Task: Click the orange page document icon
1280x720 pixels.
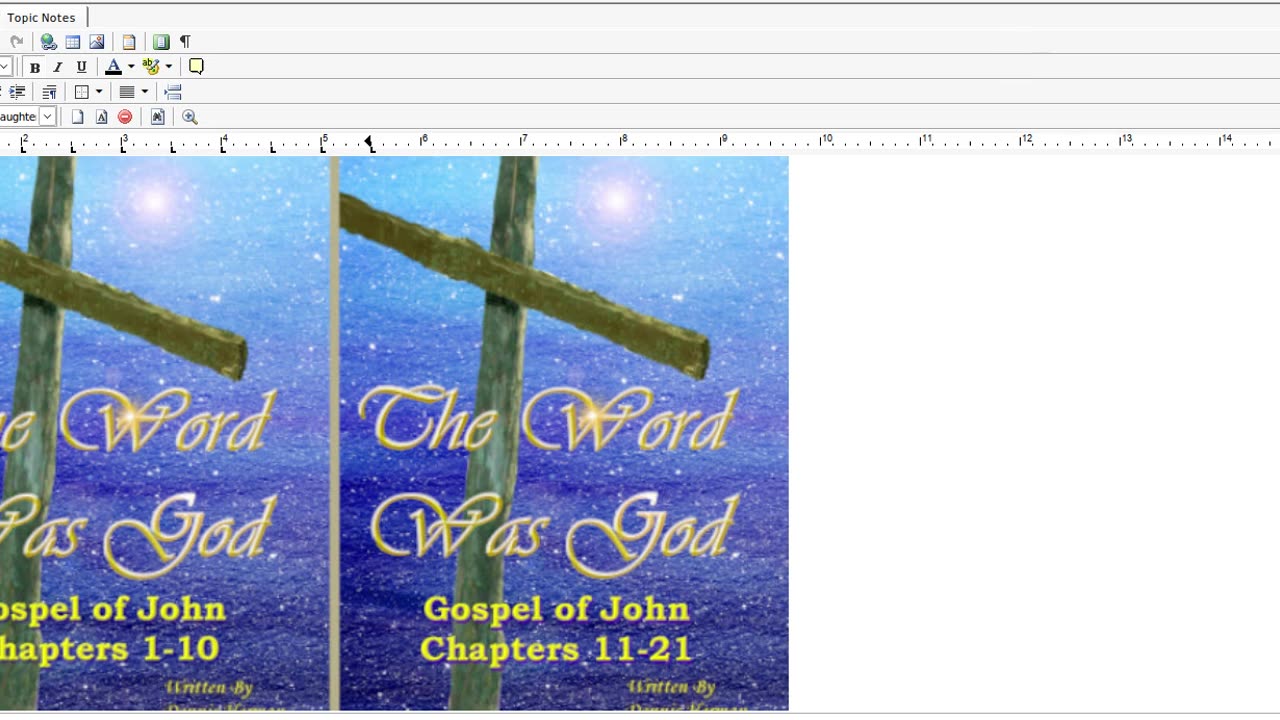Action: 129,42
